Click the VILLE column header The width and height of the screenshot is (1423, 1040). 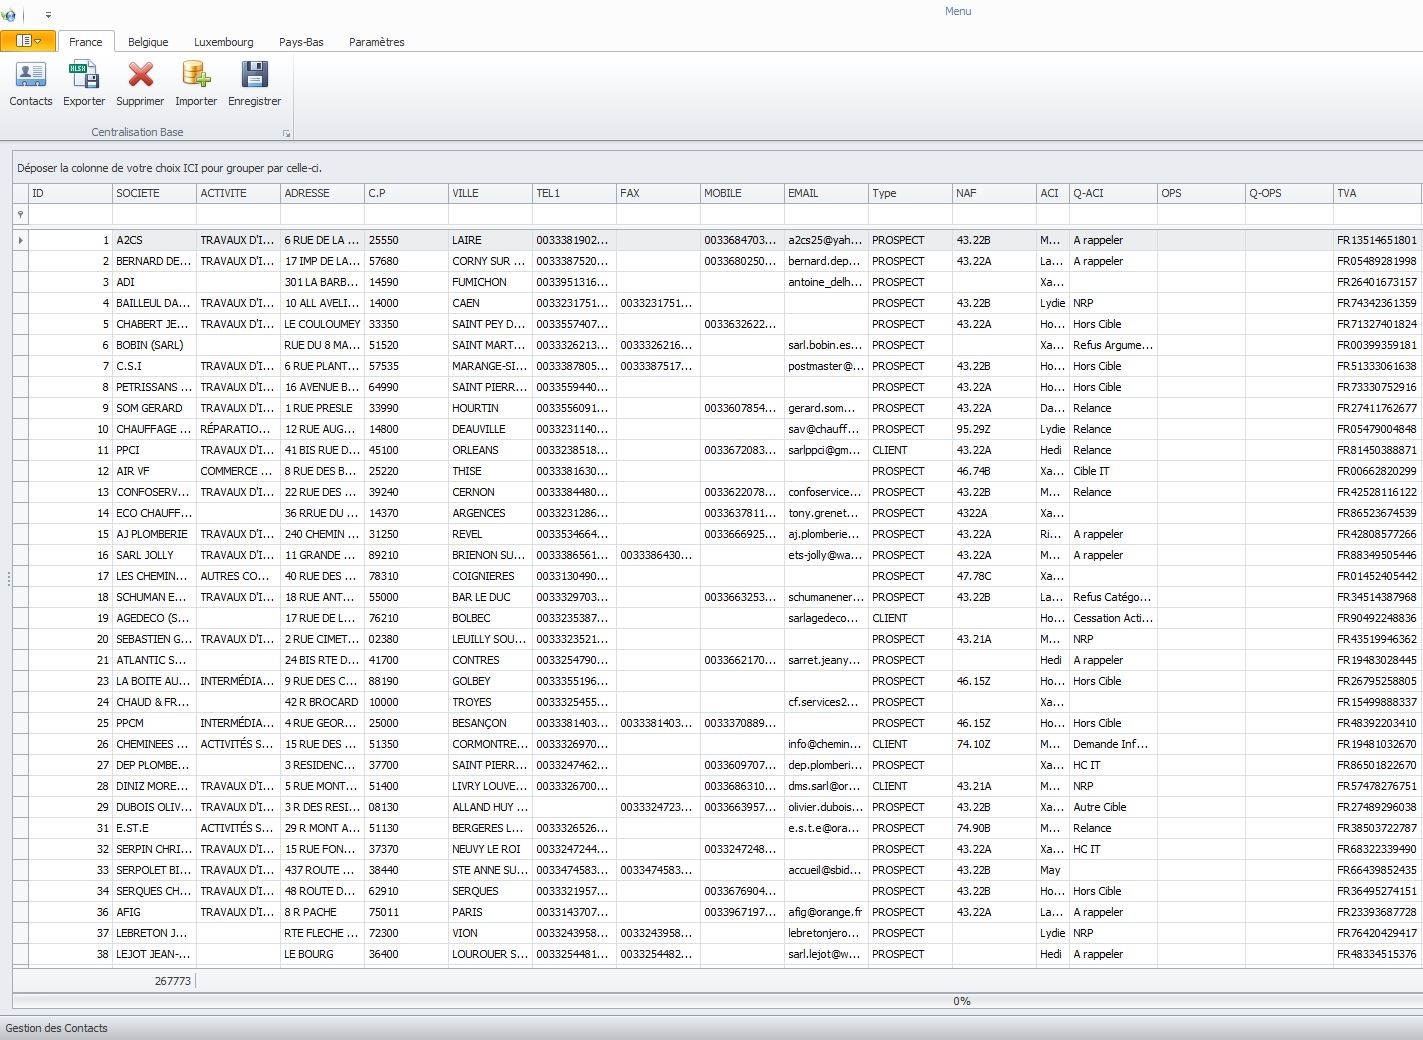click(x=490, y=193)
